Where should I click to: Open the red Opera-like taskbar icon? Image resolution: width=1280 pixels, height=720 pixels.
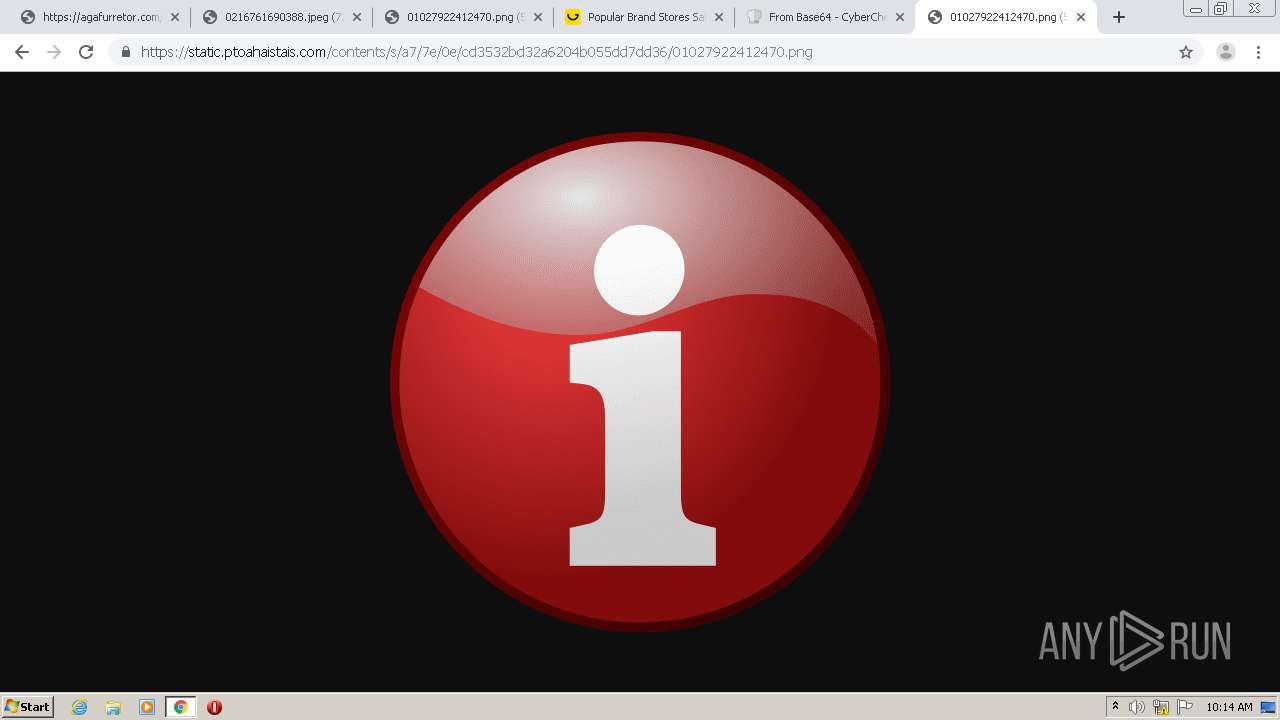pos(214,707)
